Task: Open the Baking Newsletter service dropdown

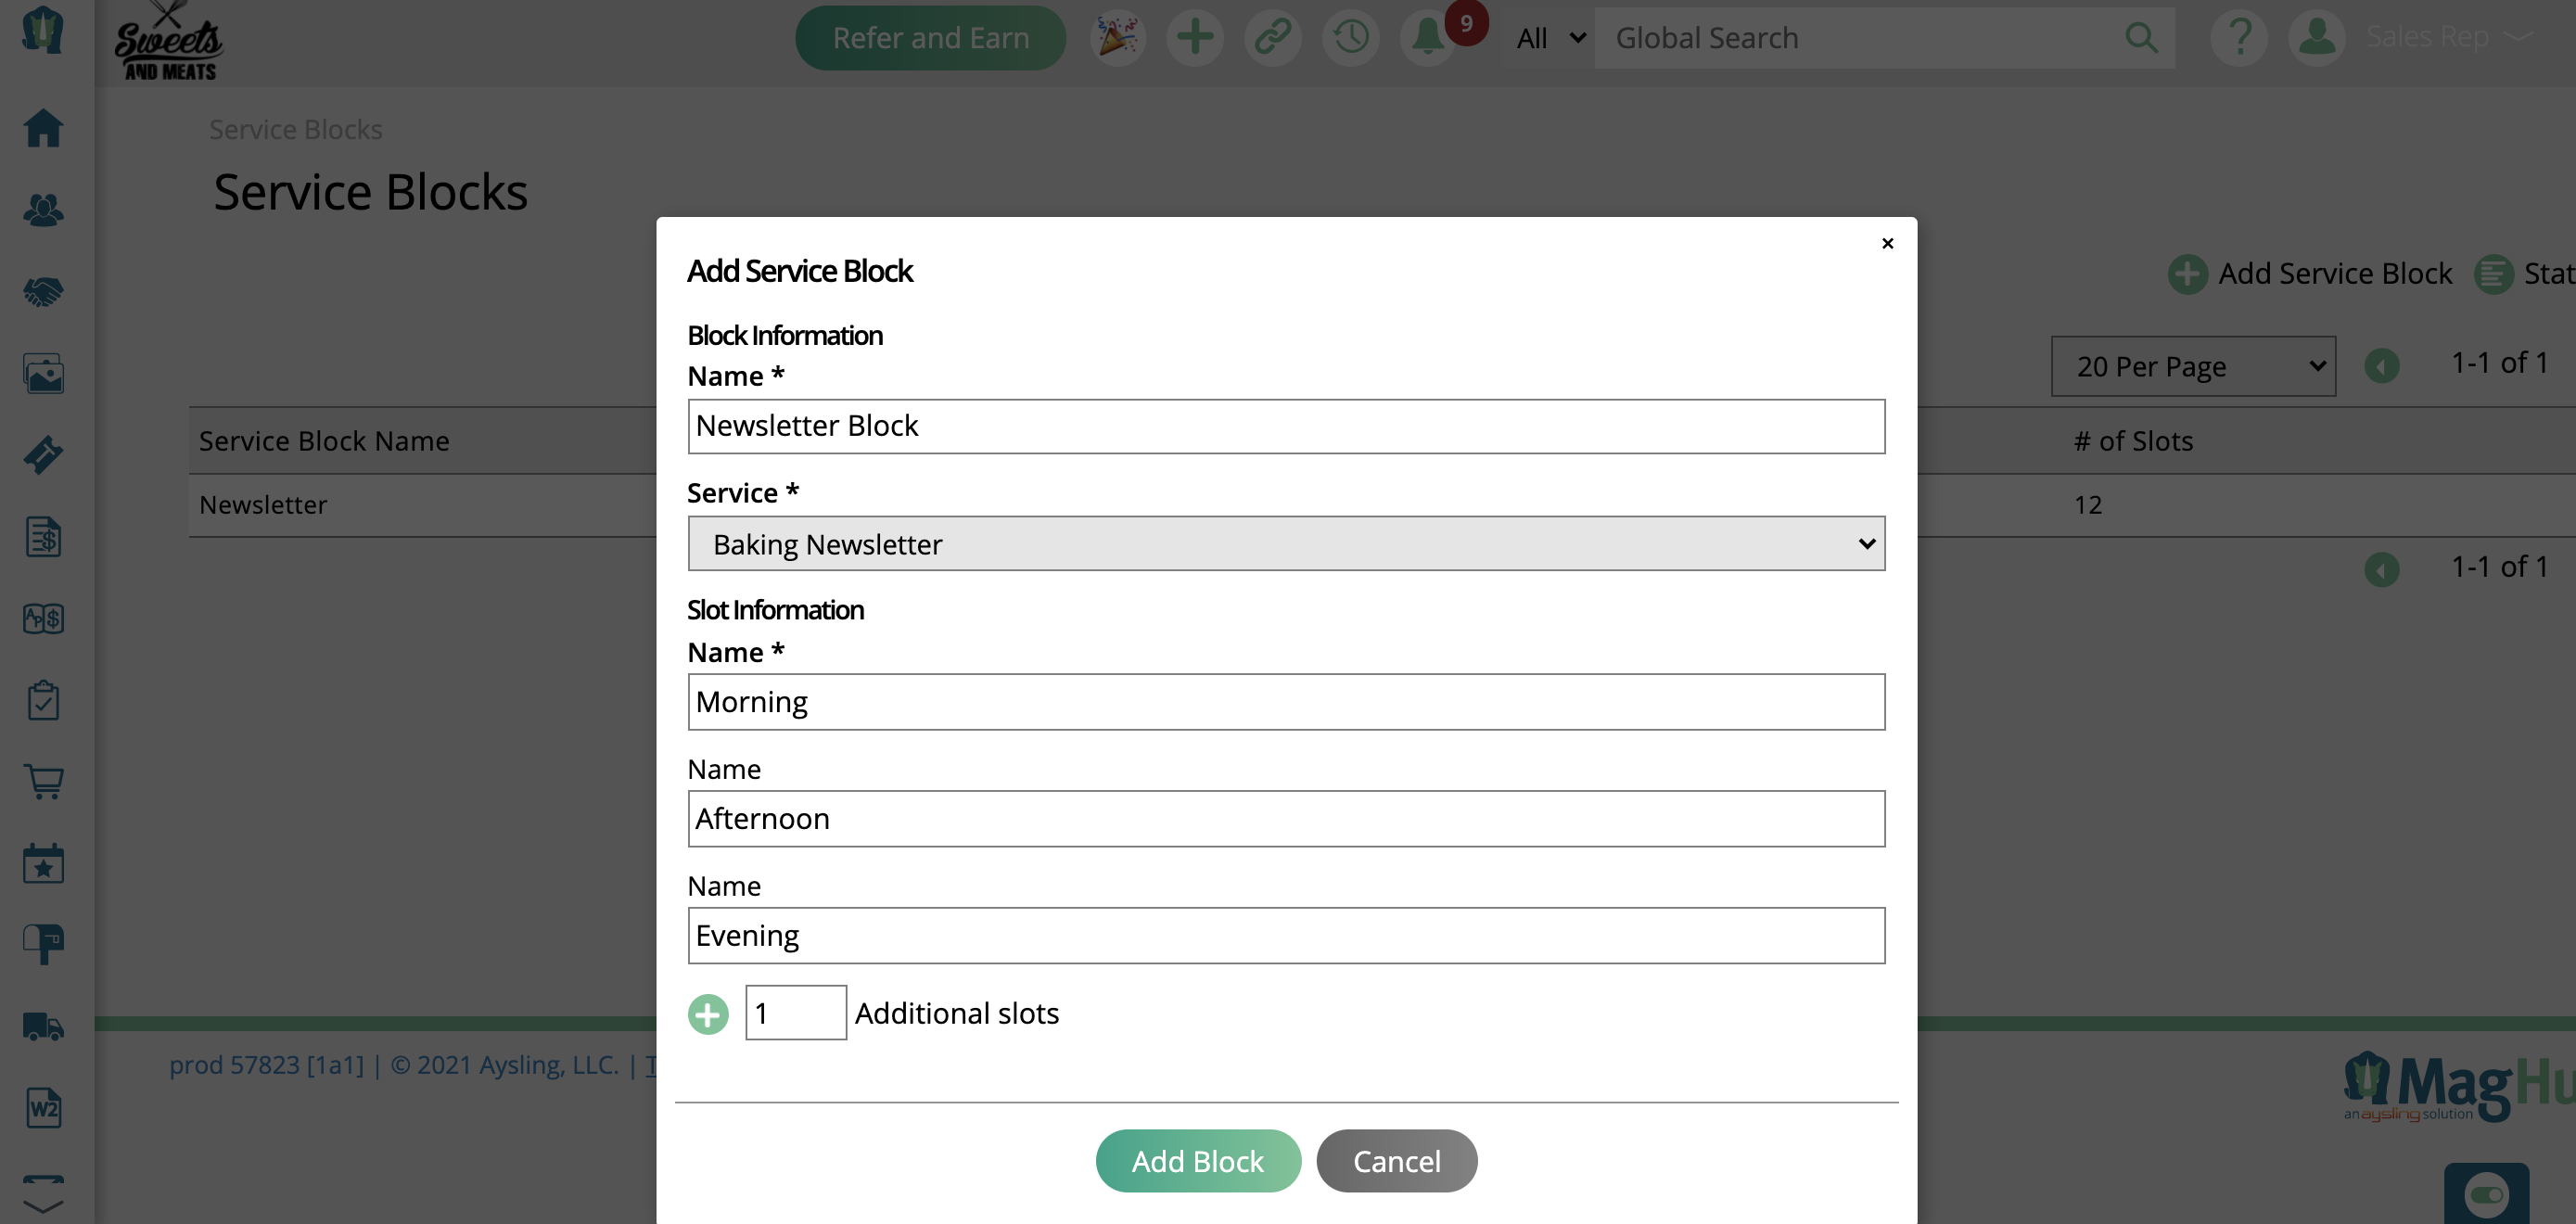Action: click(x=1285, y=544)
